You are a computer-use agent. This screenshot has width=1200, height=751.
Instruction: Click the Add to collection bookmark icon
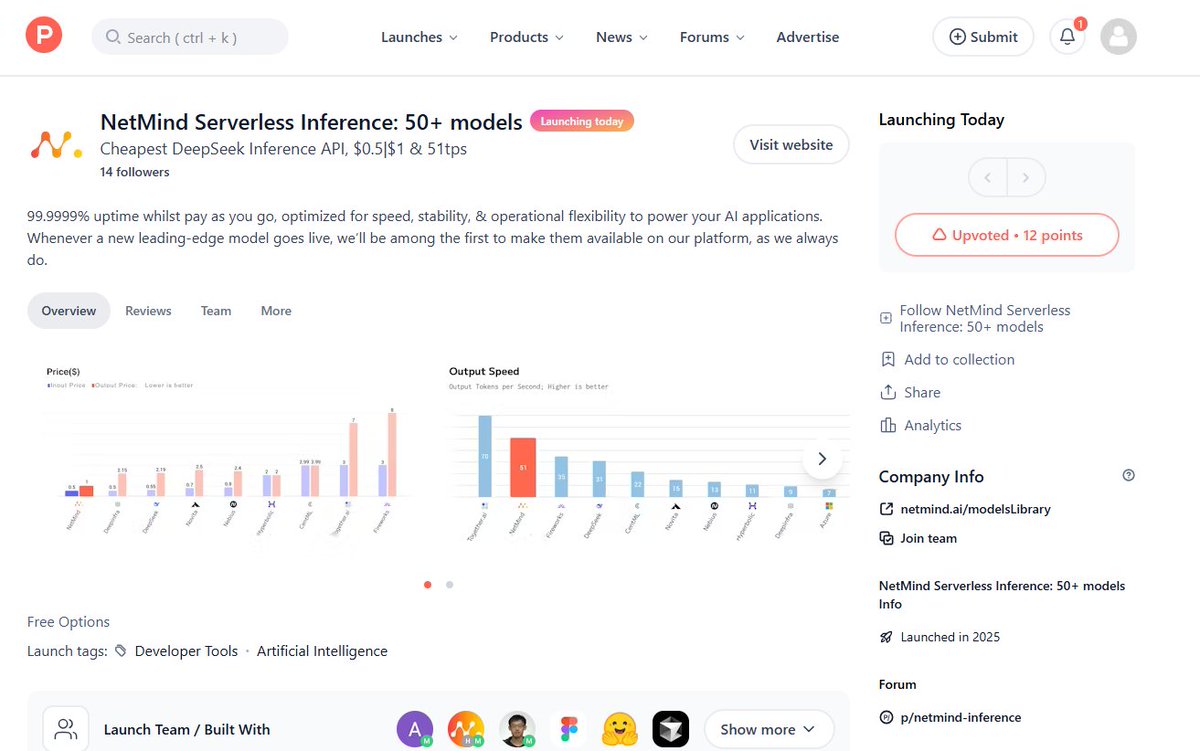click(x=887, y=359)
